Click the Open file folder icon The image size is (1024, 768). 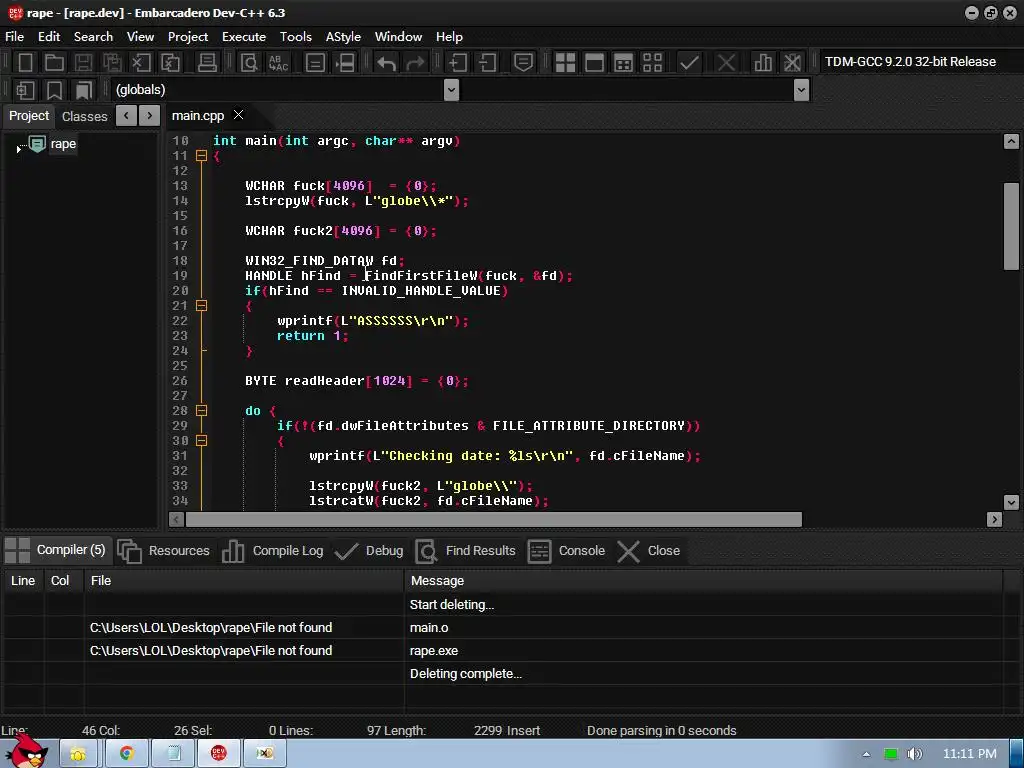(x=54, y=62)
